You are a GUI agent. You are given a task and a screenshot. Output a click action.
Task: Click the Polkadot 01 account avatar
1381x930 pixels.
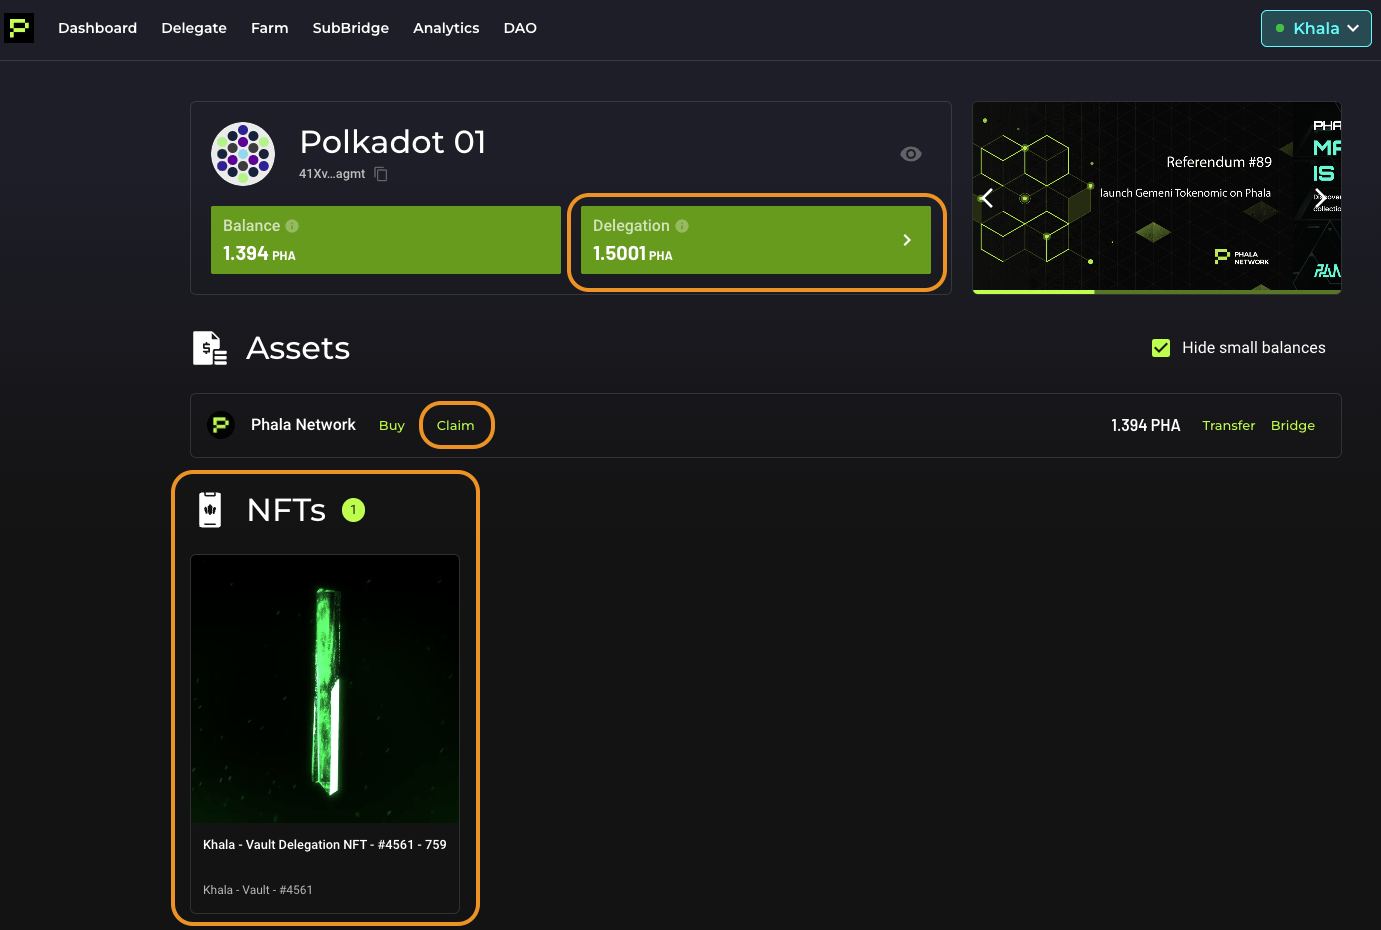pos(243,154)
